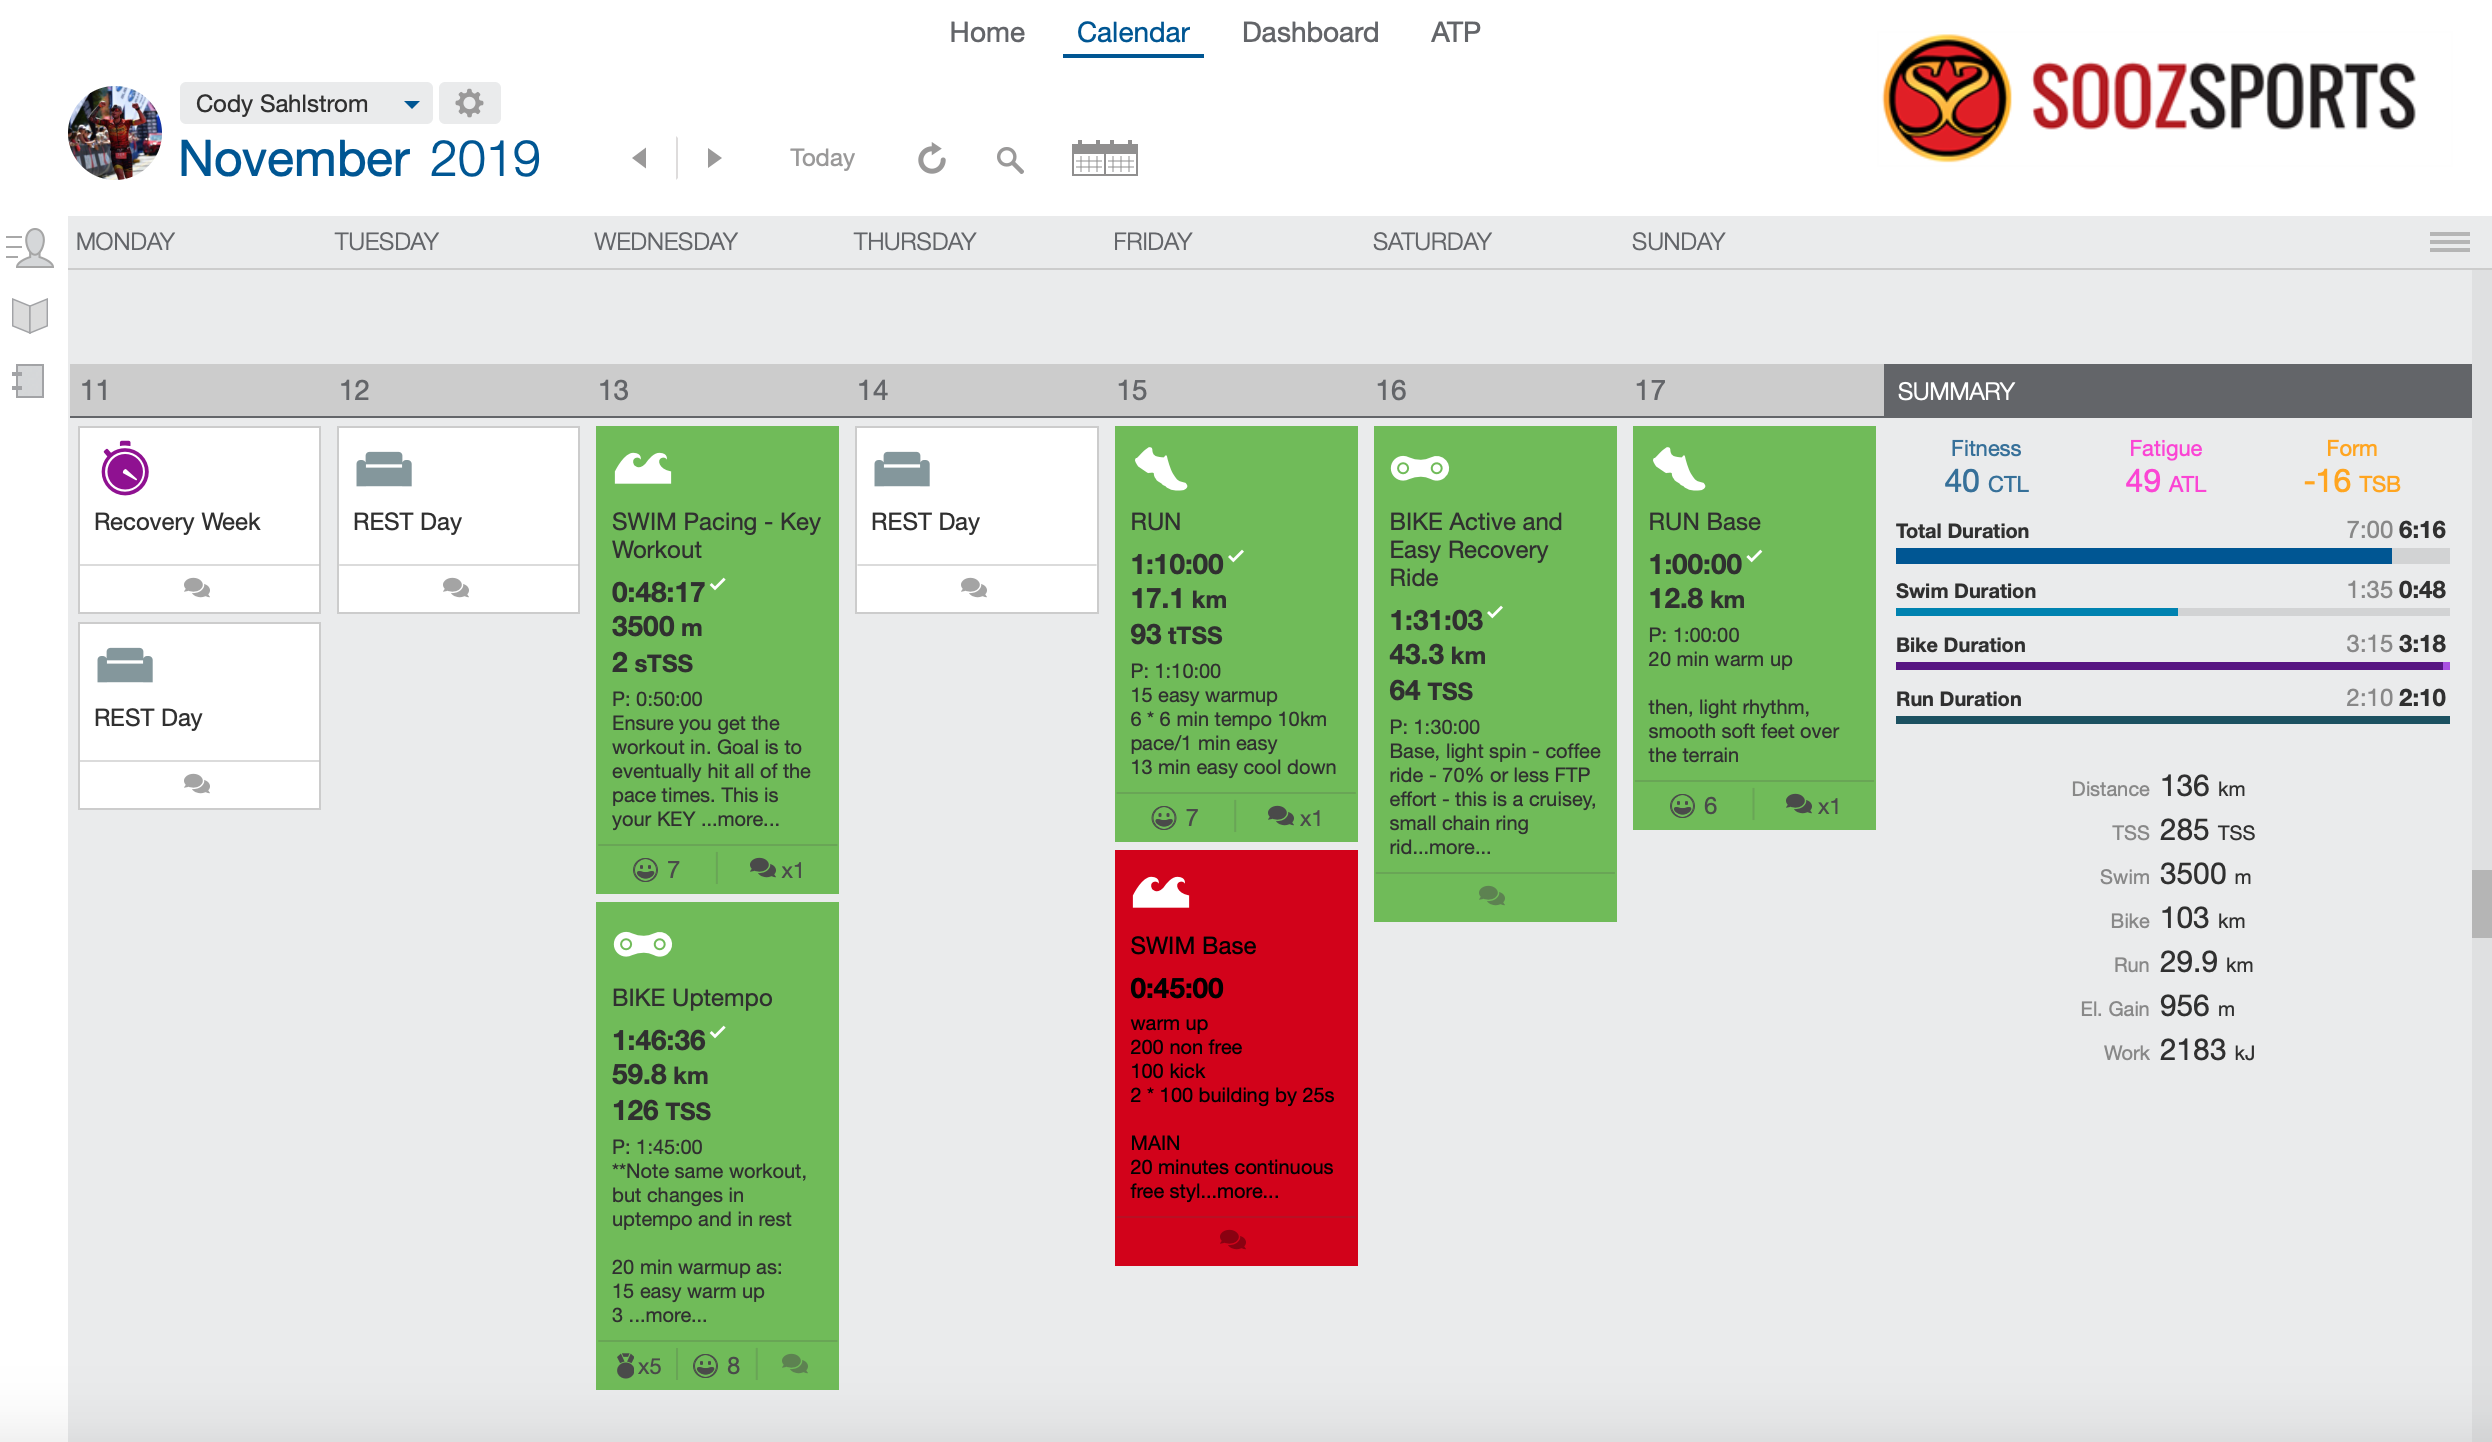Open comments on SWIM Base workout
The width and height of the screenshot is (2492, 1442).
(1233, 1240)
